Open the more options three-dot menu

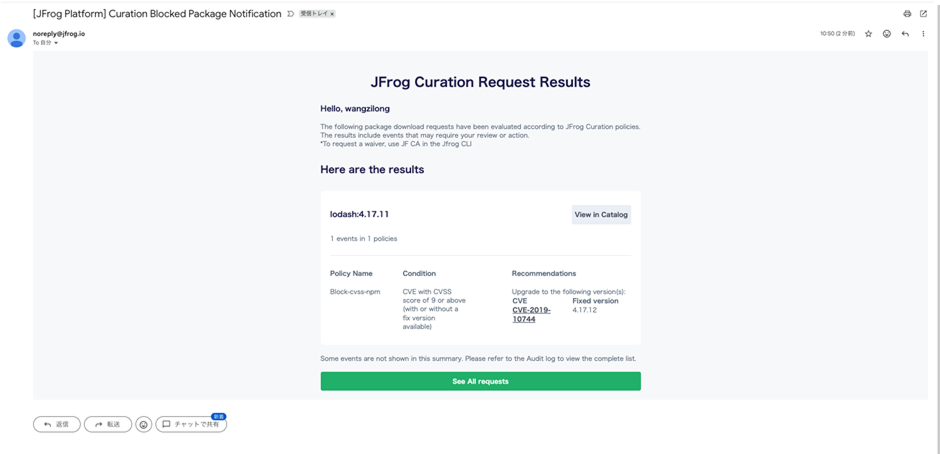923,34
